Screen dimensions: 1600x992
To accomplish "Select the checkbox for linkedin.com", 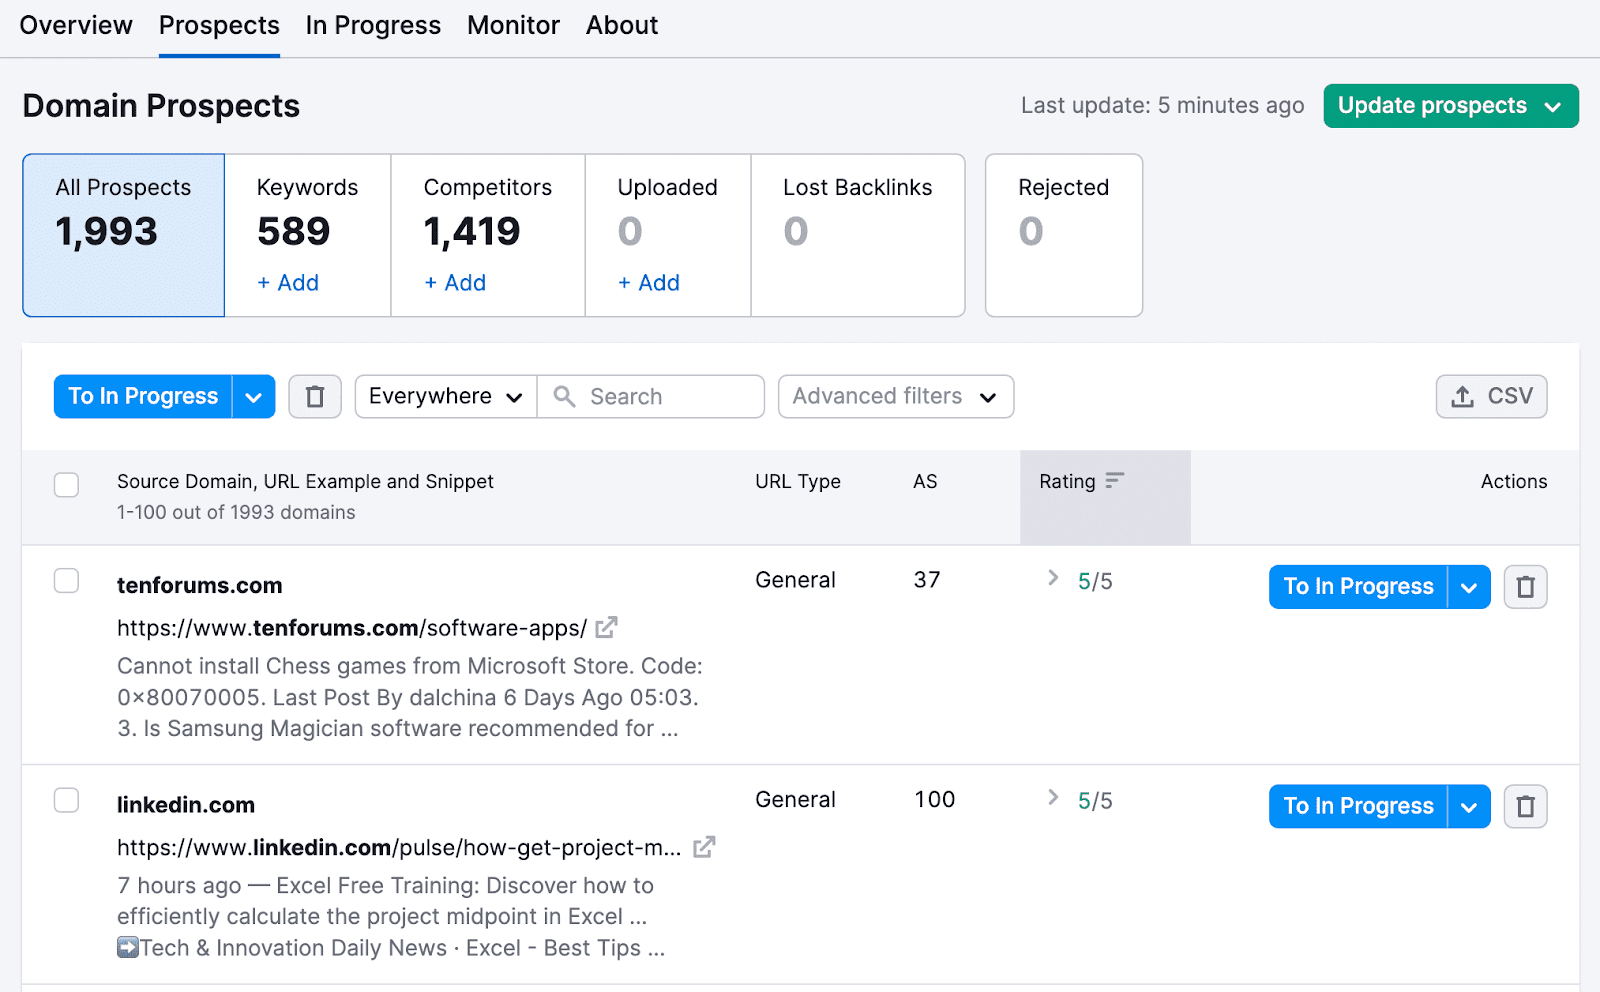I will pyautogui.click(x=66, y=800).
